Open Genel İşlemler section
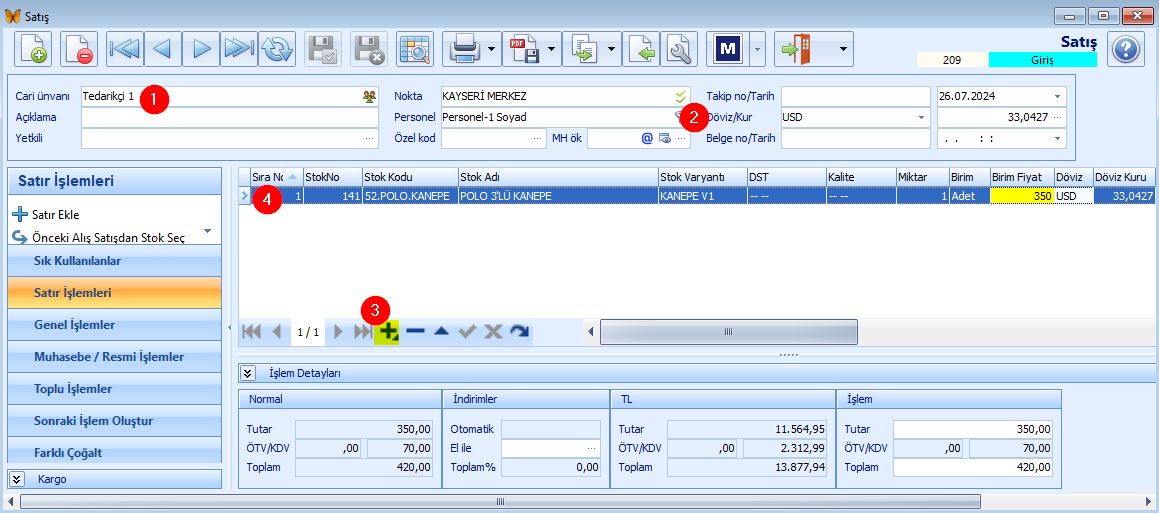The width and height of the screenshot is (1159, 513). (114, 325)
